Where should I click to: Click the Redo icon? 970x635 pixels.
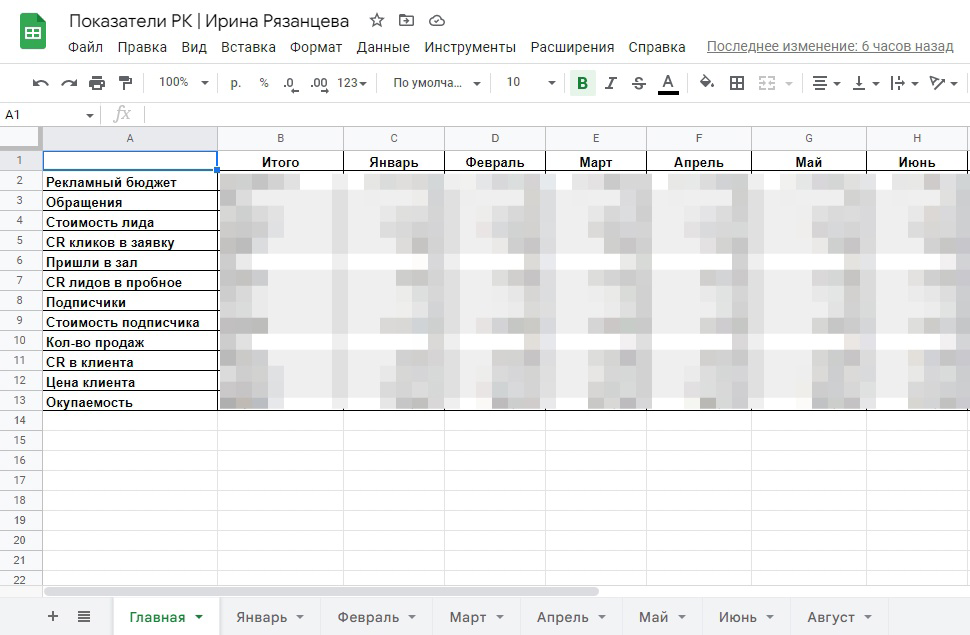tap(69, 83)
